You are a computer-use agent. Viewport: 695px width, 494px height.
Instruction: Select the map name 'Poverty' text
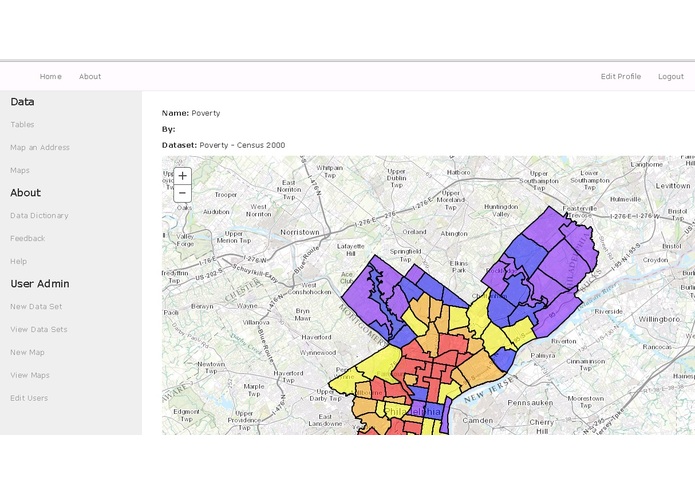[x=206, y=113]
